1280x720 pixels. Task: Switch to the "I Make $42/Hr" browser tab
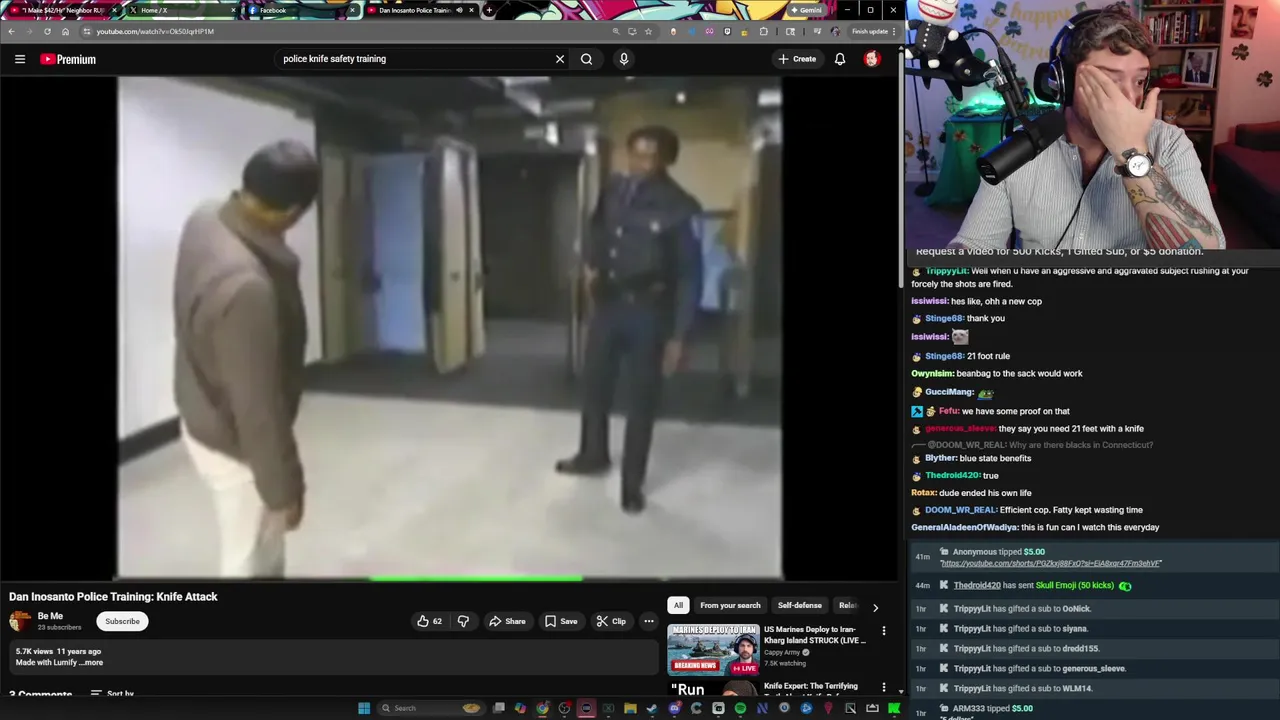point(62,10)
